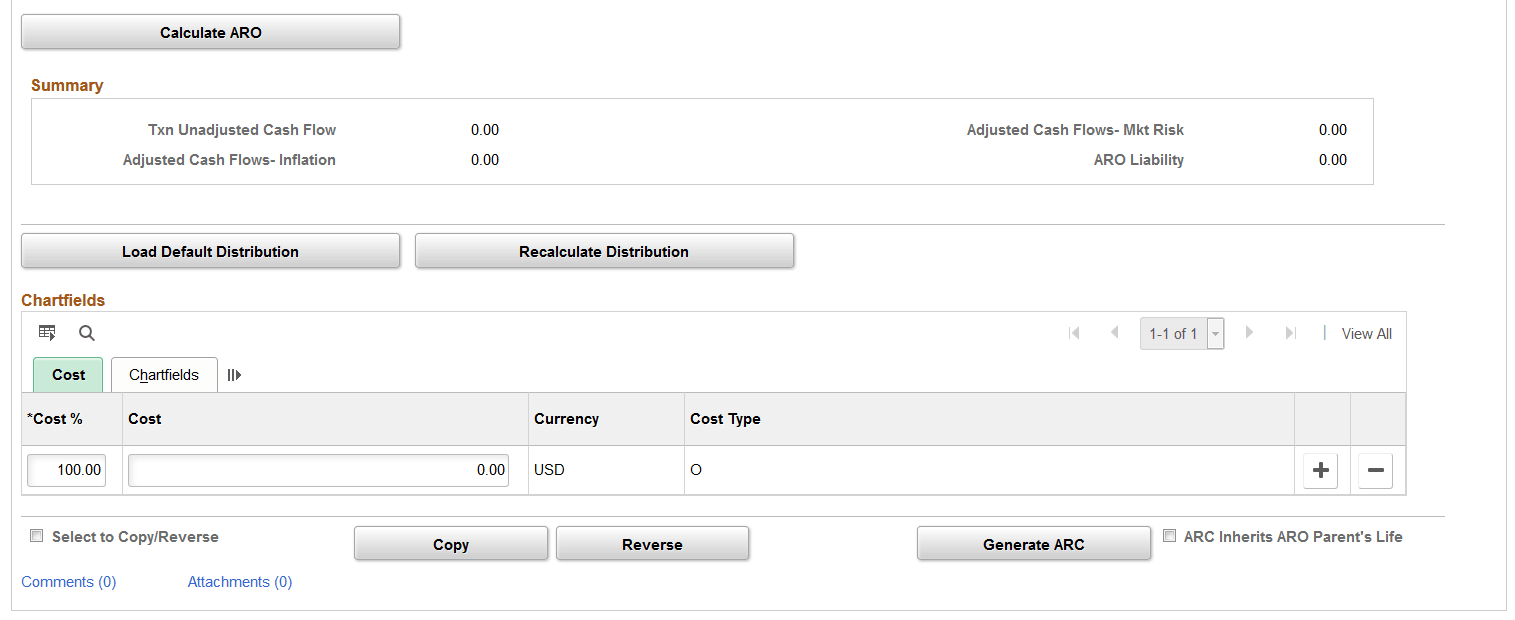
Task: Click Load Default Distribution
Action: (211, 251)
